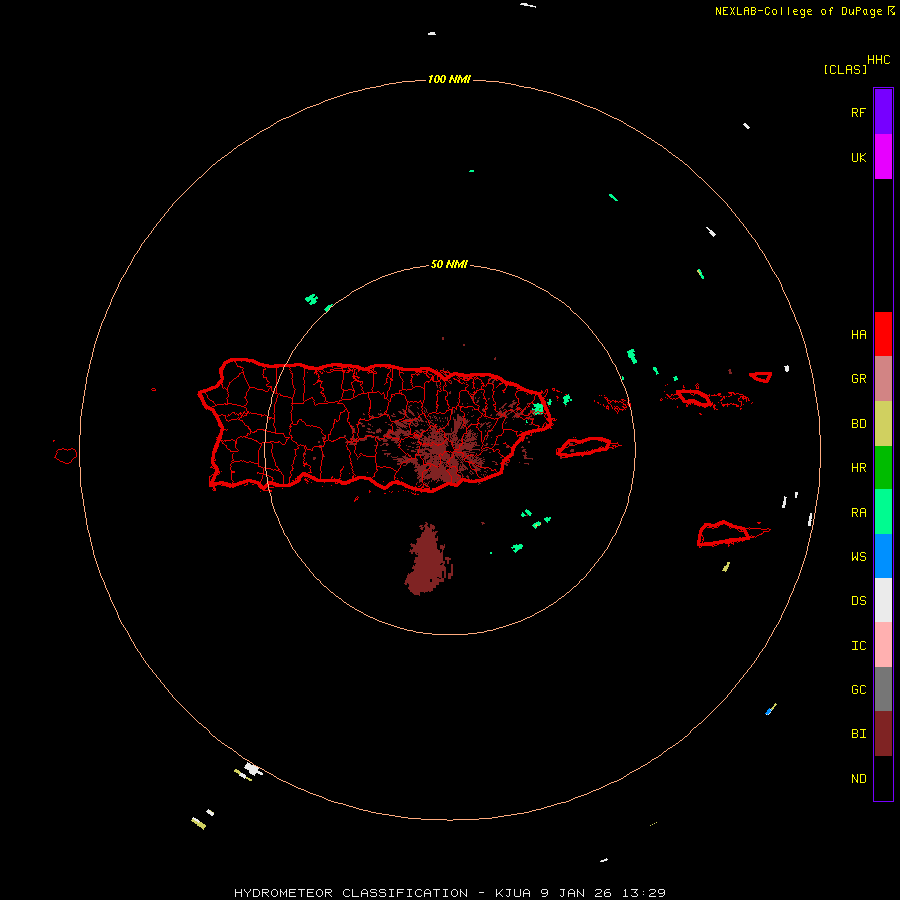
Task: Click the HHC product label
Action: pyautogui.click(x=878, y=59)
